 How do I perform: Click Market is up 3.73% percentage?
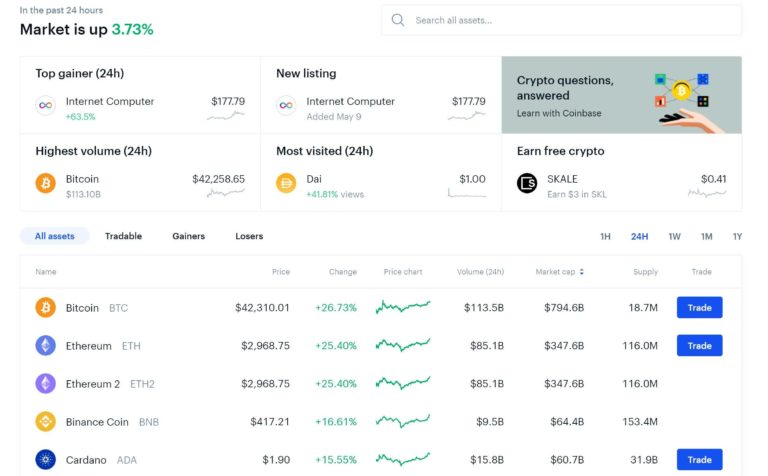[x=132, y=29]
